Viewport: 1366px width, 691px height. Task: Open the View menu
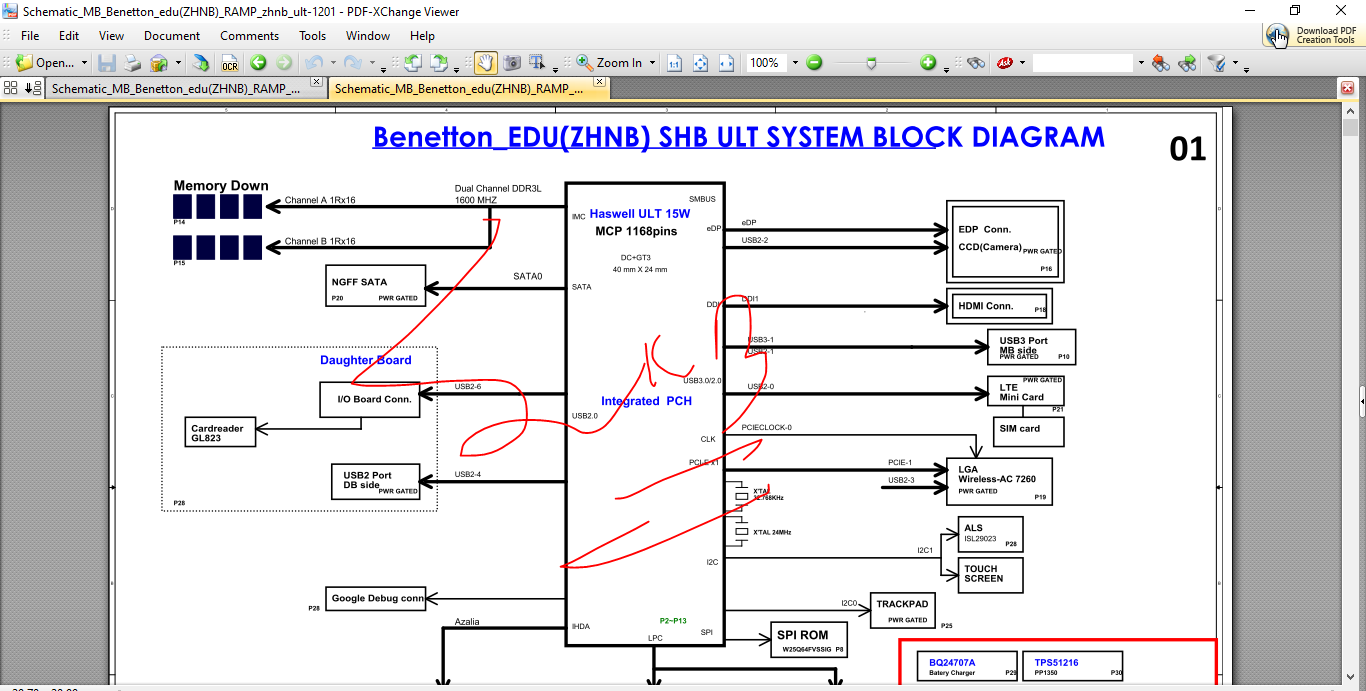(x=112, y=36)
